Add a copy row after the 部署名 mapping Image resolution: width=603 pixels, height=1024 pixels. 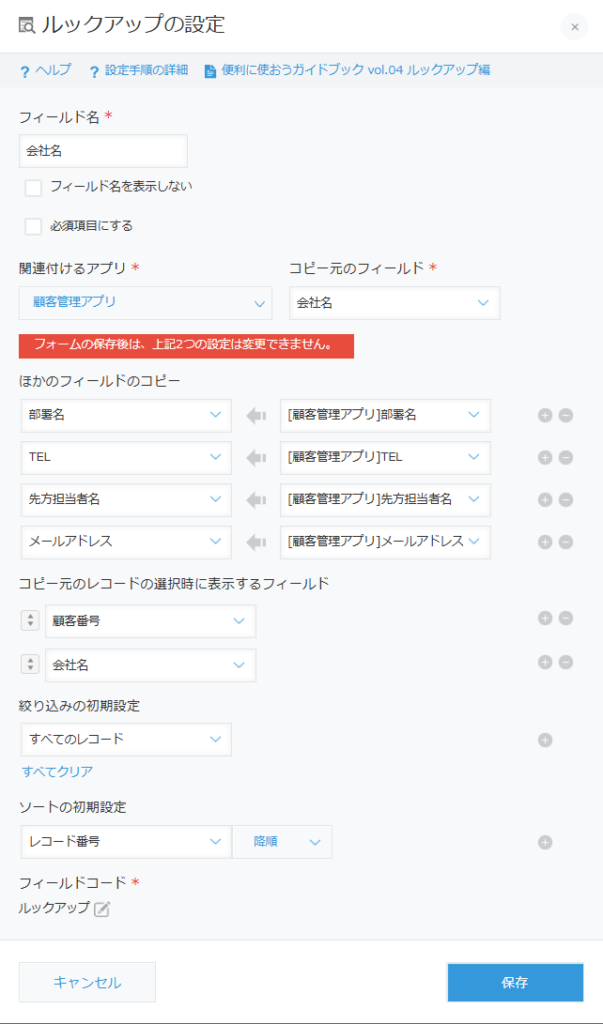coord(545,415)
